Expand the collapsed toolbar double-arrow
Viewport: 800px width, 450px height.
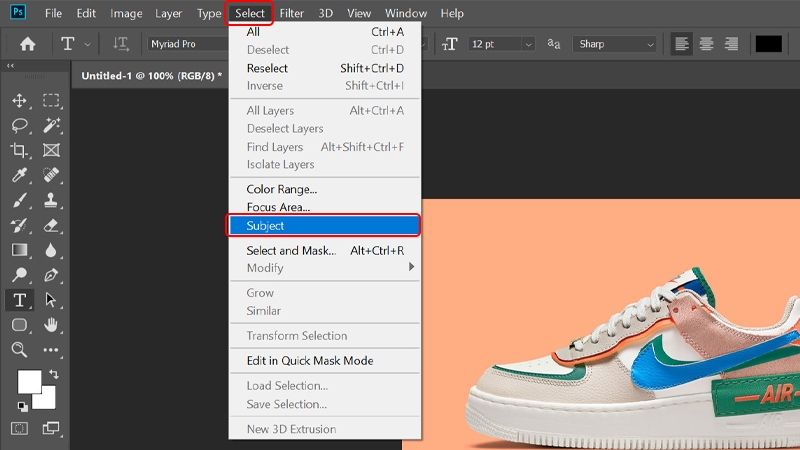(10, 66)
